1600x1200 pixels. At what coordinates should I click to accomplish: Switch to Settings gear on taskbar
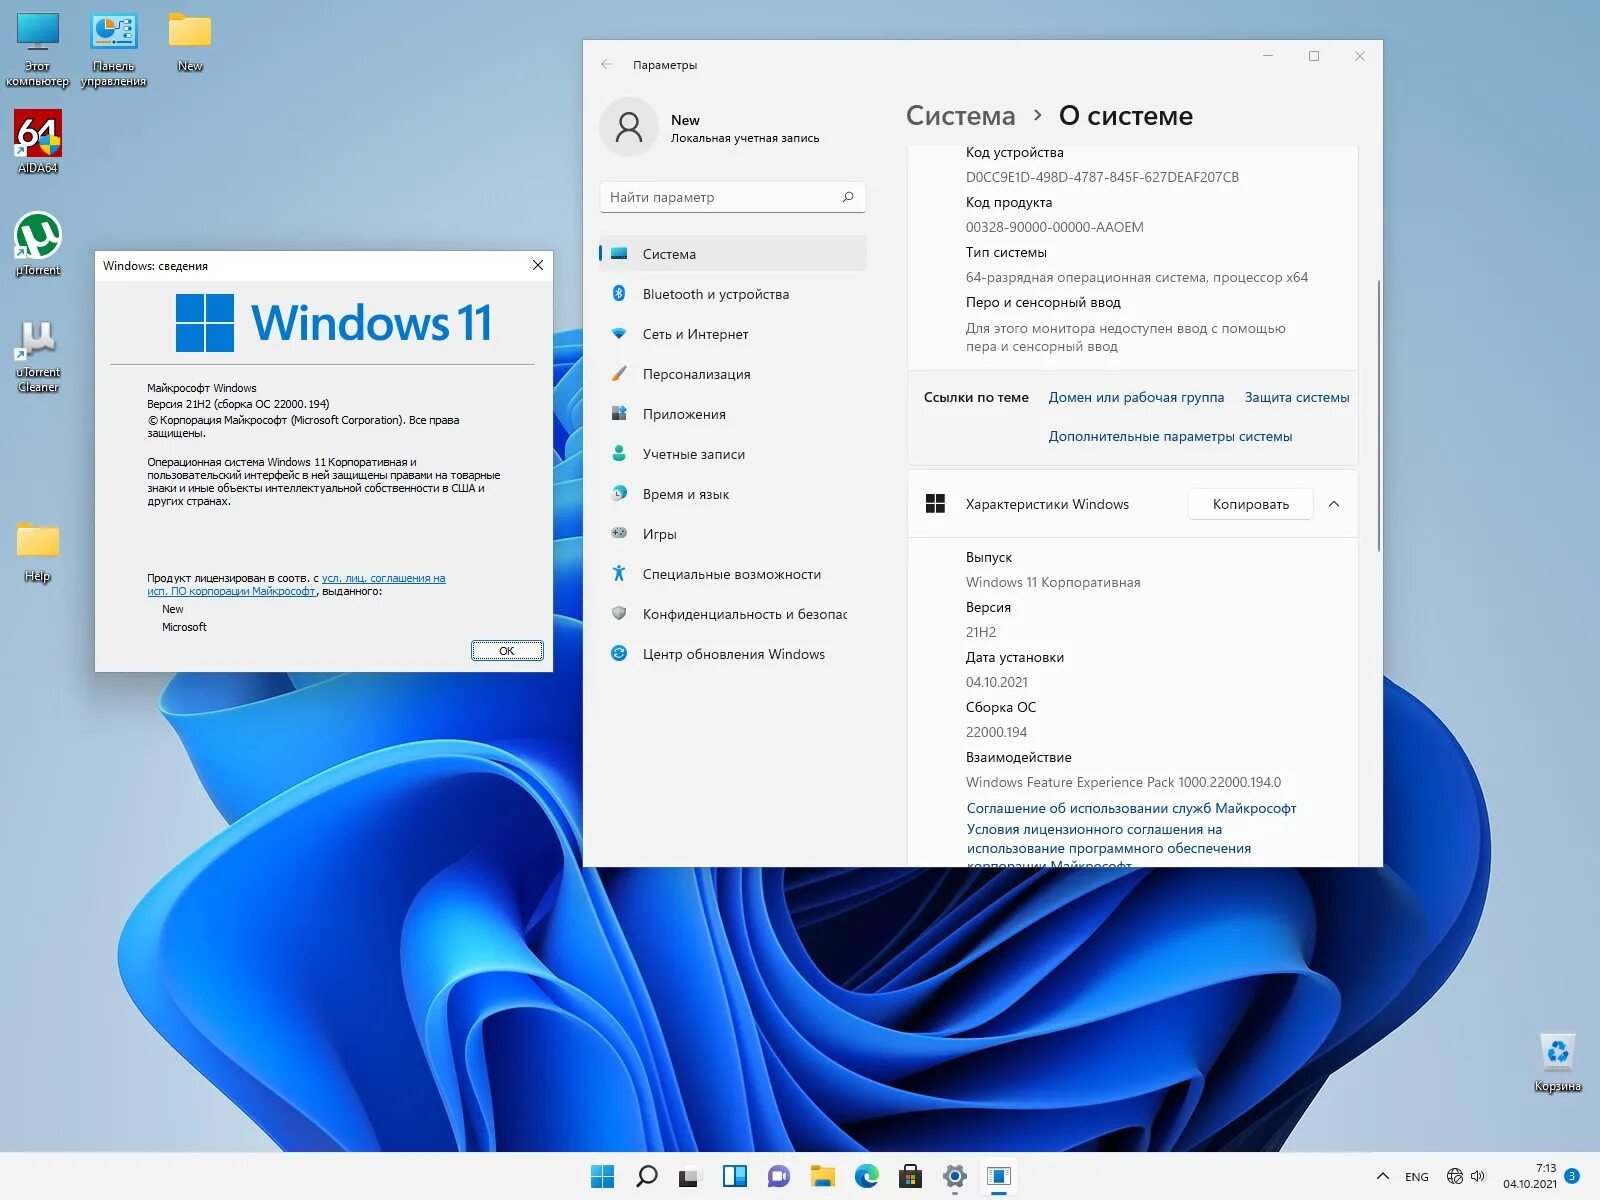pos(955,1176)
